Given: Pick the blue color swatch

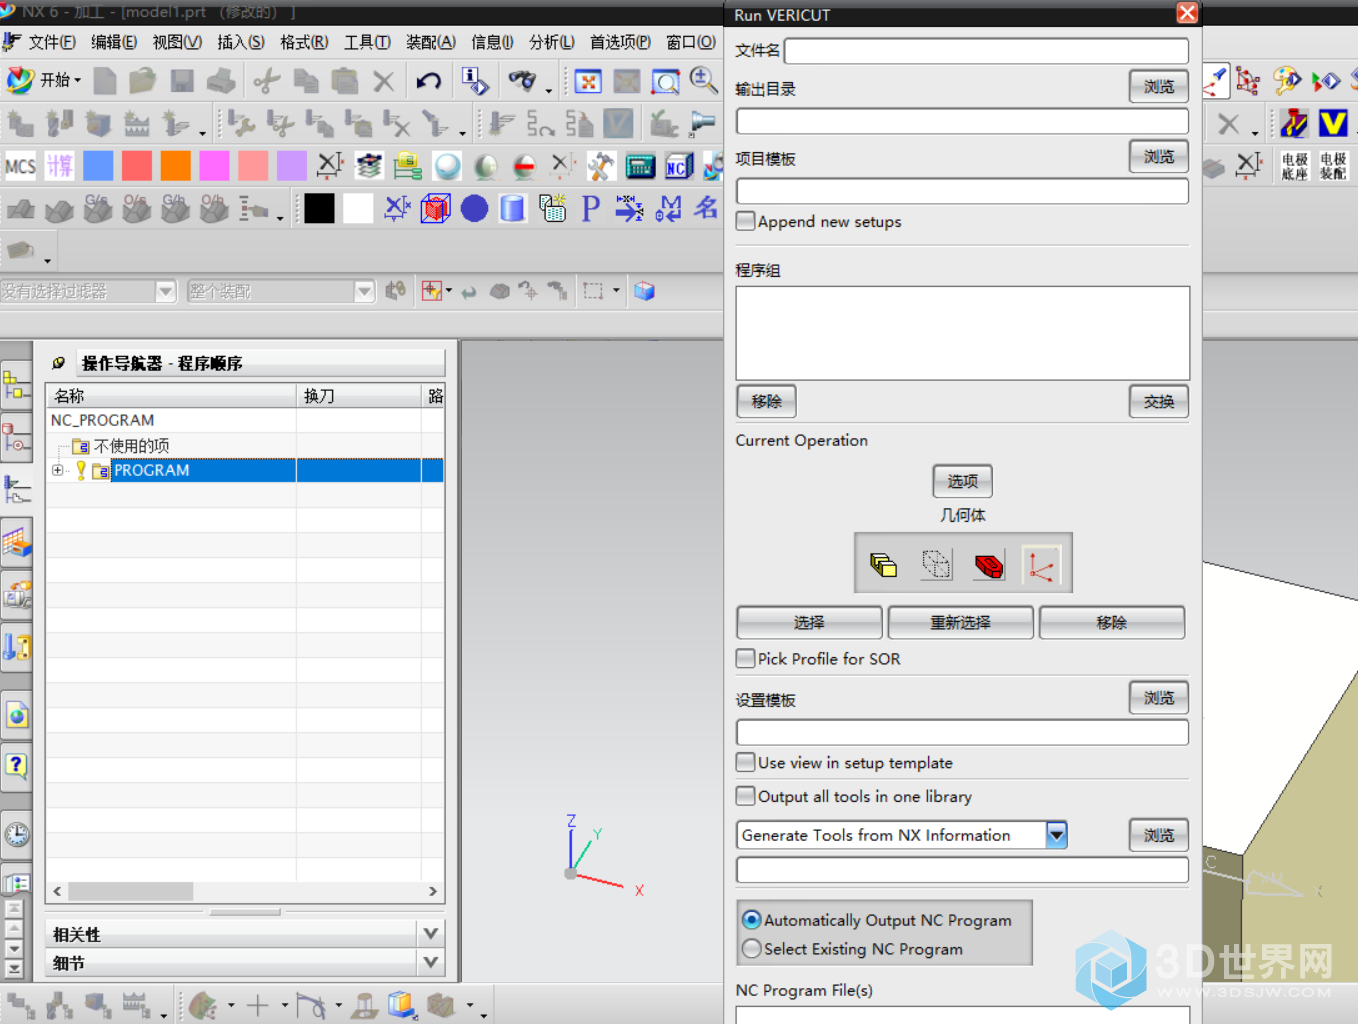Looking at the screenshot, I should coord(98,166).
